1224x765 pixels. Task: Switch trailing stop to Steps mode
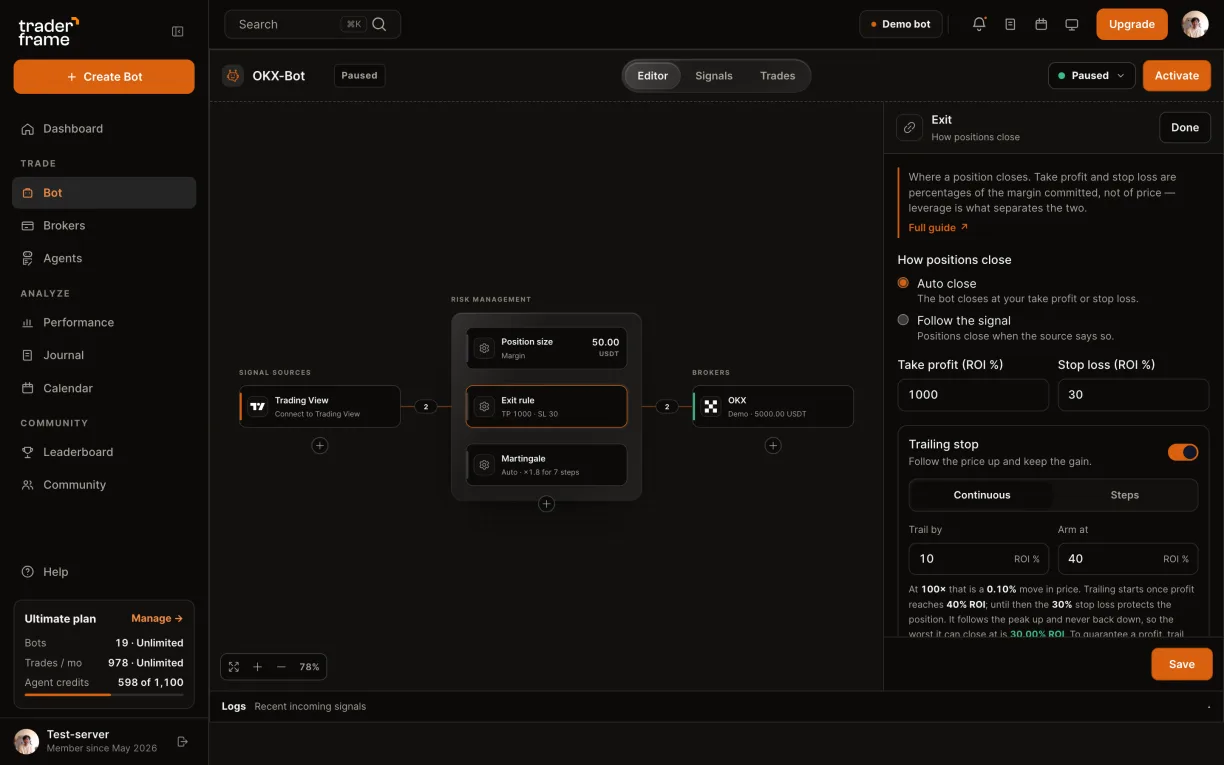[1124, 495]
